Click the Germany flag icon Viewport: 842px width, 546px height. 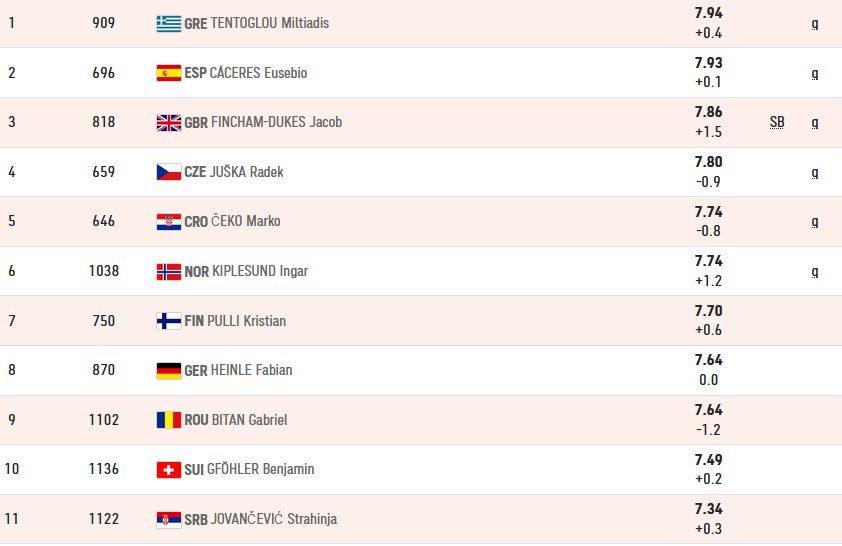pos(169,370)
